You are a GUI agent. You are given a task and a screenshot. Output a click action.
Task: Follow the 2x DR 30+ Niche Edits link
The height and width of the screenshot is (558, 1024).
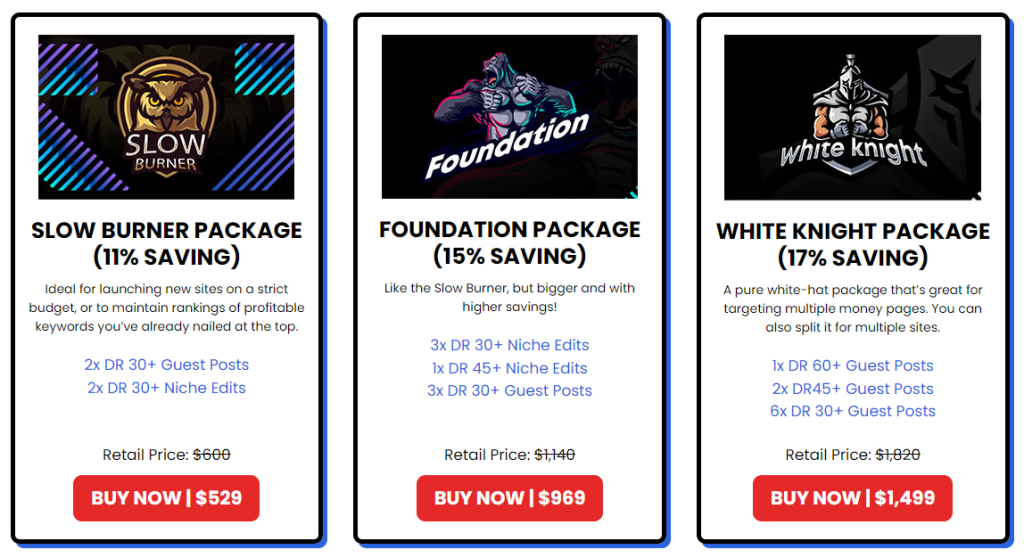pos(166,388)
